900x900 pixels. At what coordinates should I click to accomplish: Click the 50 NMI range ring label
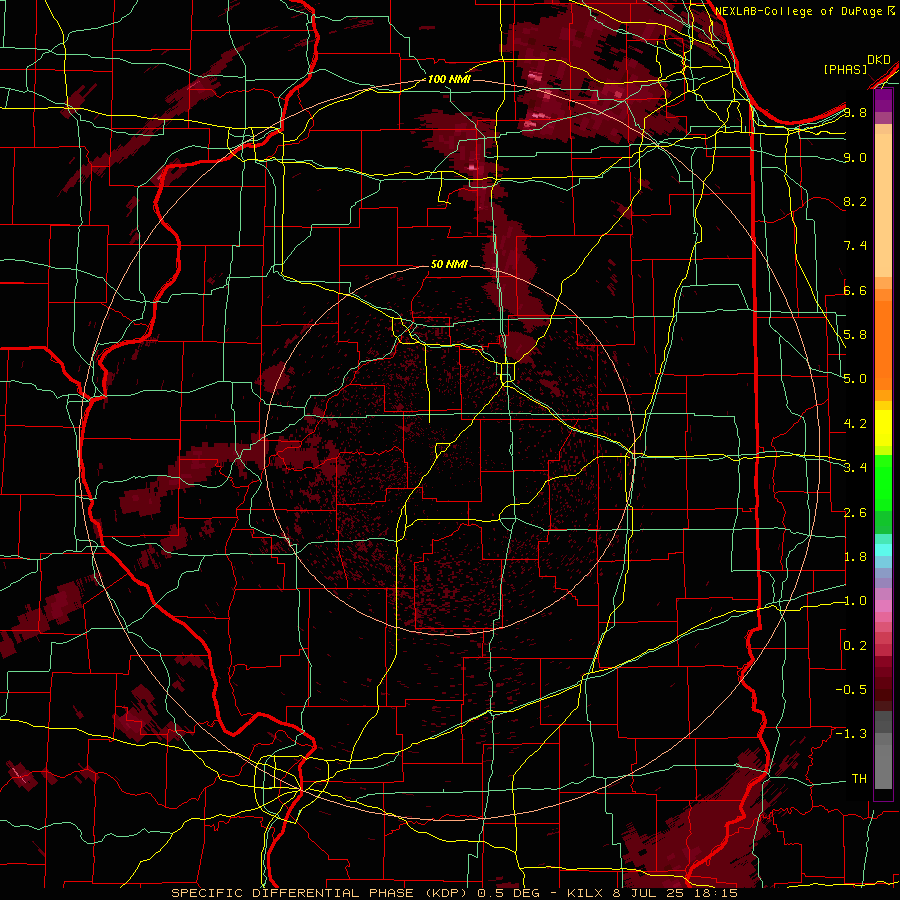pyautogui.click(x=449, y=264)
